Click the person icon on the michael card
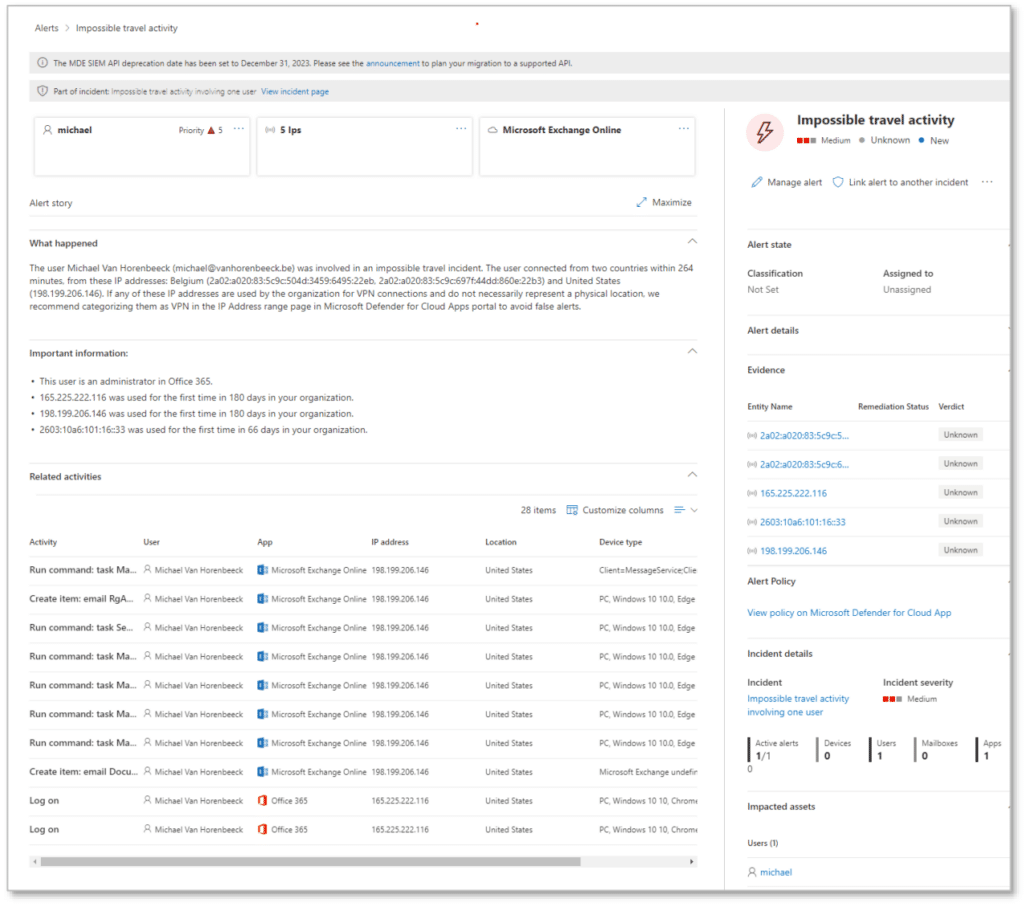The width and height of the screenshot is (1024, 907). click(49, 129)
